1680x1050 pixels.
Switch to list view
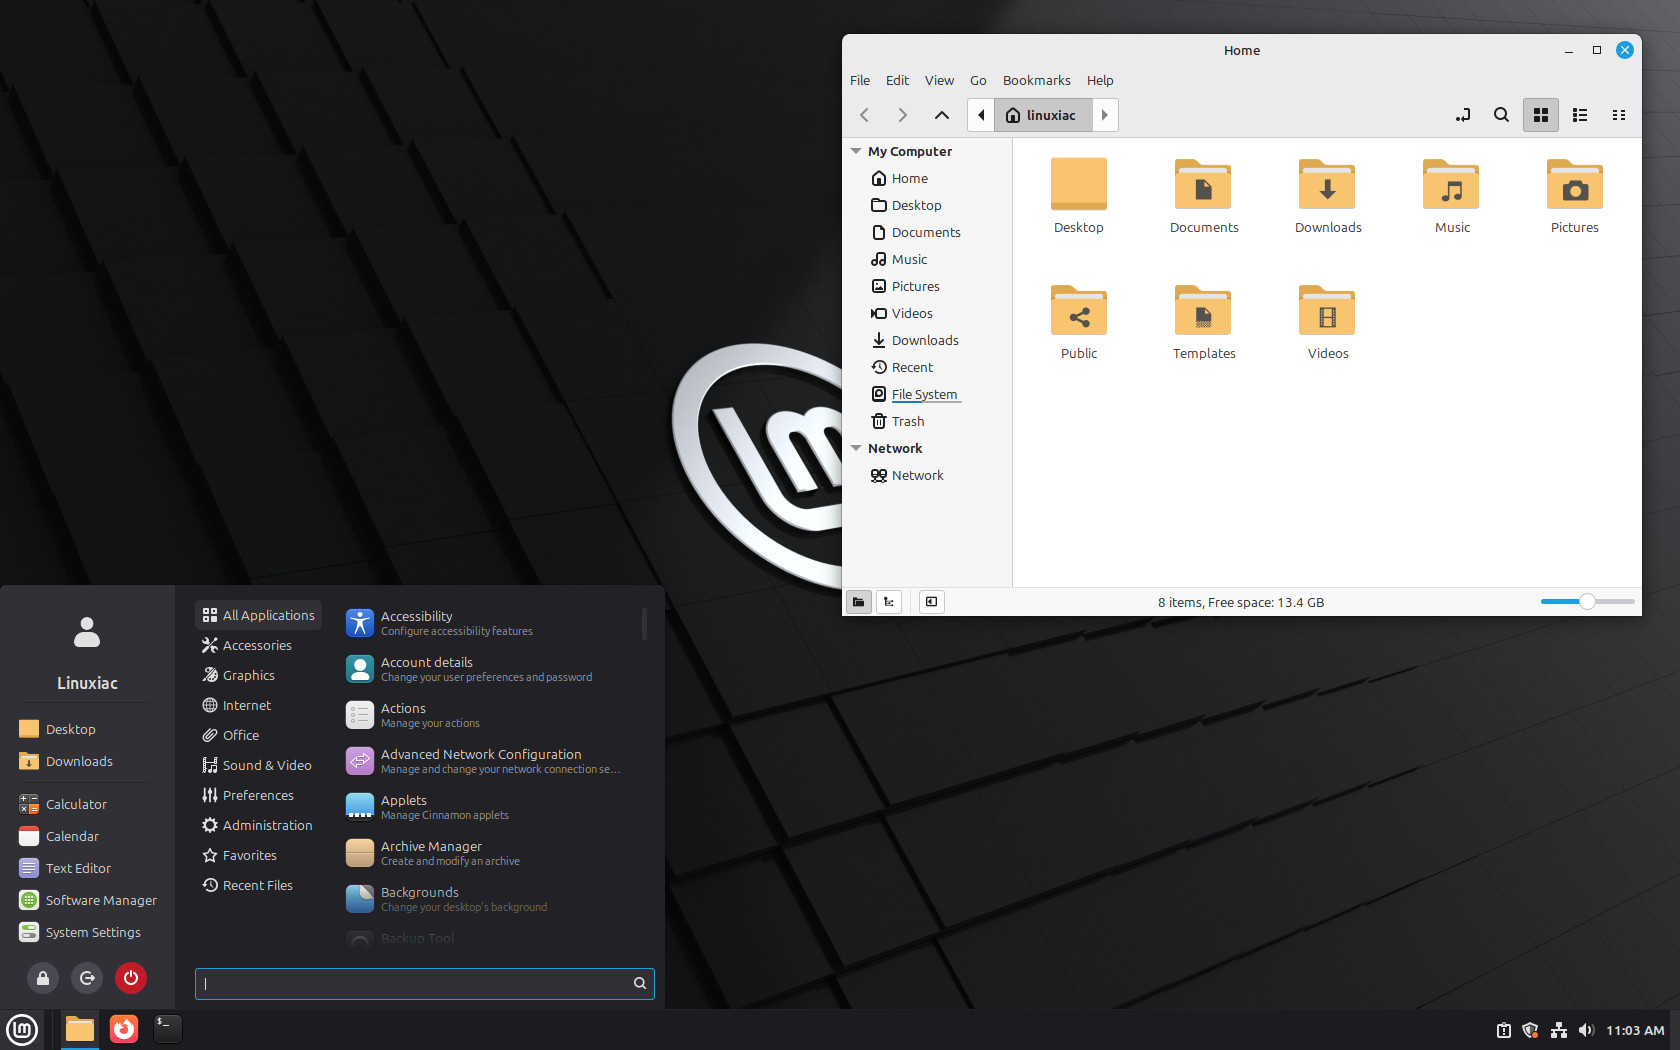click(1580, 115)
